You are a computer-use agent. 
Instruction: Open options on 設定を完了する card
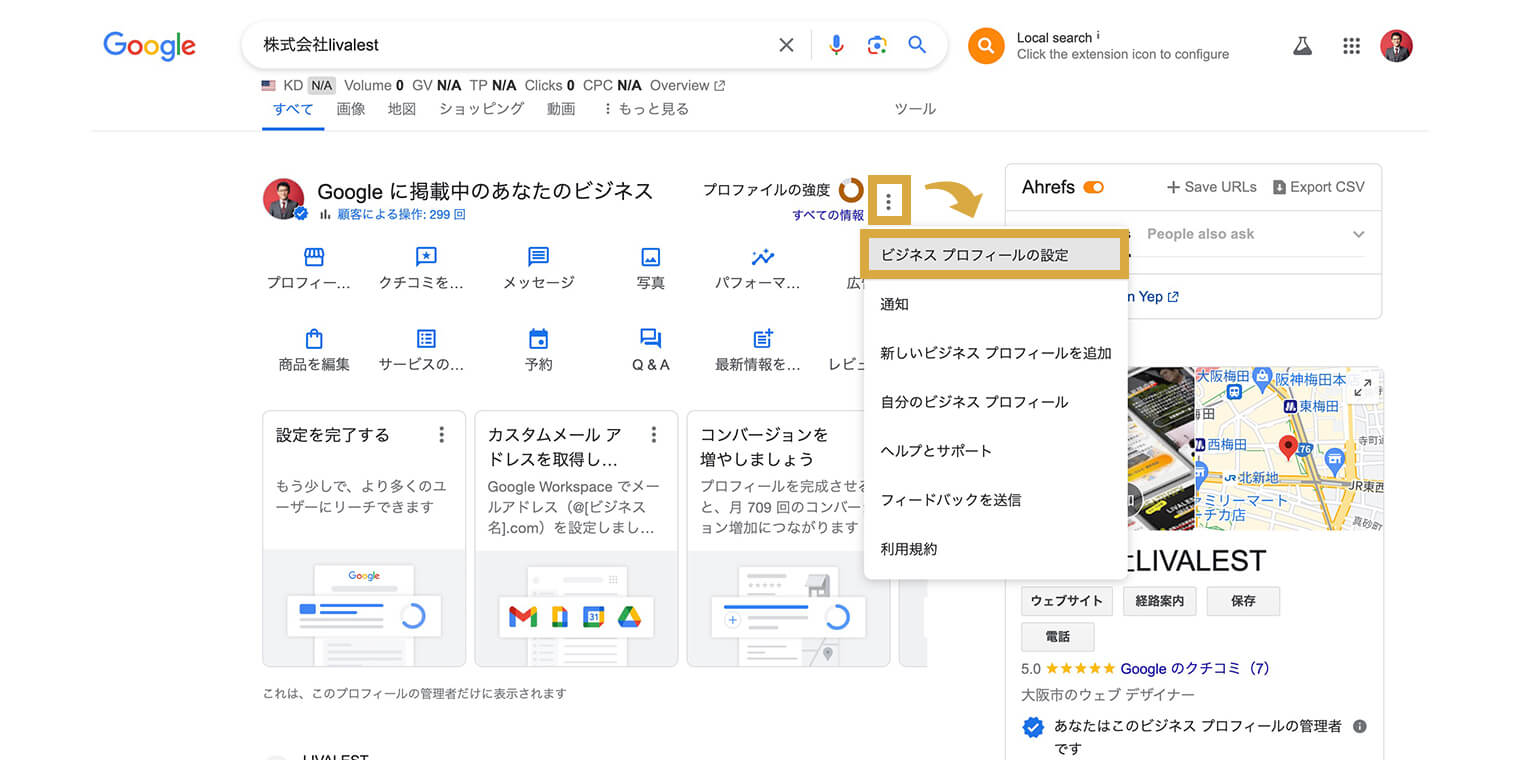[441, 435]
